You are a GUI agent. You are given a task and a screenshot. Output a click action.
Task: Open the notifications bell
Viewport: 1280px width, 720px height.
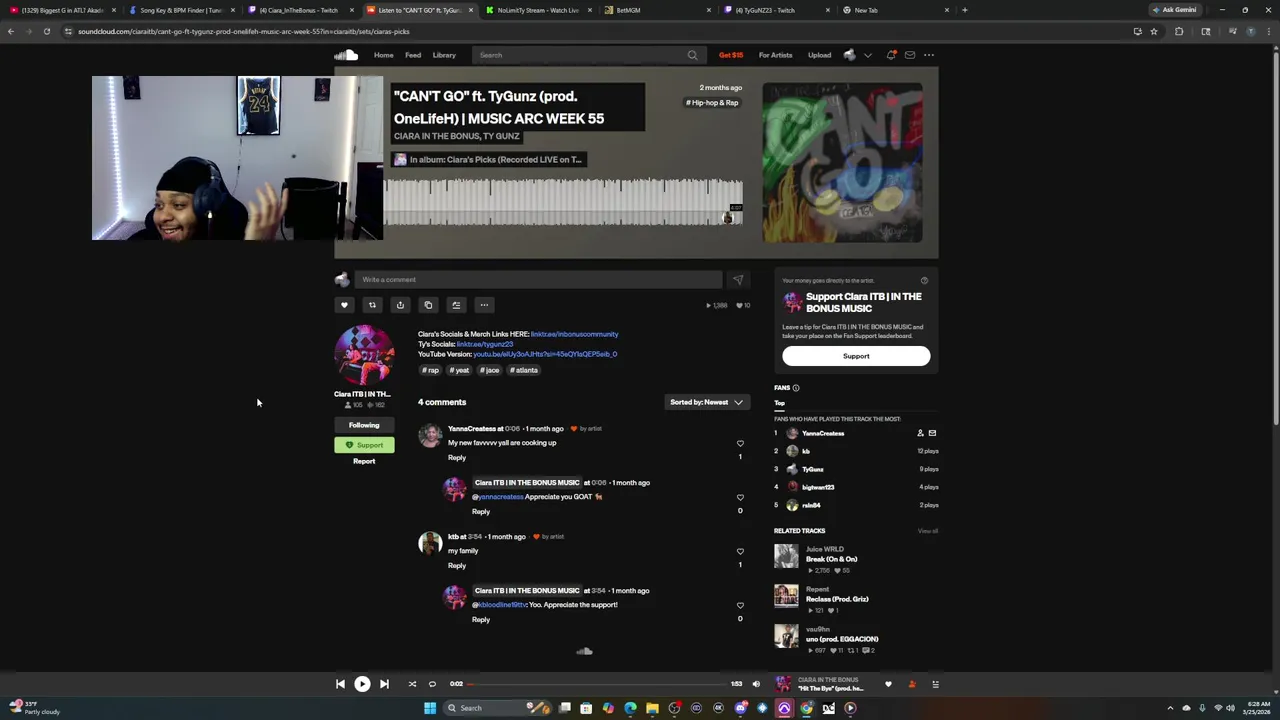[891, 55]
